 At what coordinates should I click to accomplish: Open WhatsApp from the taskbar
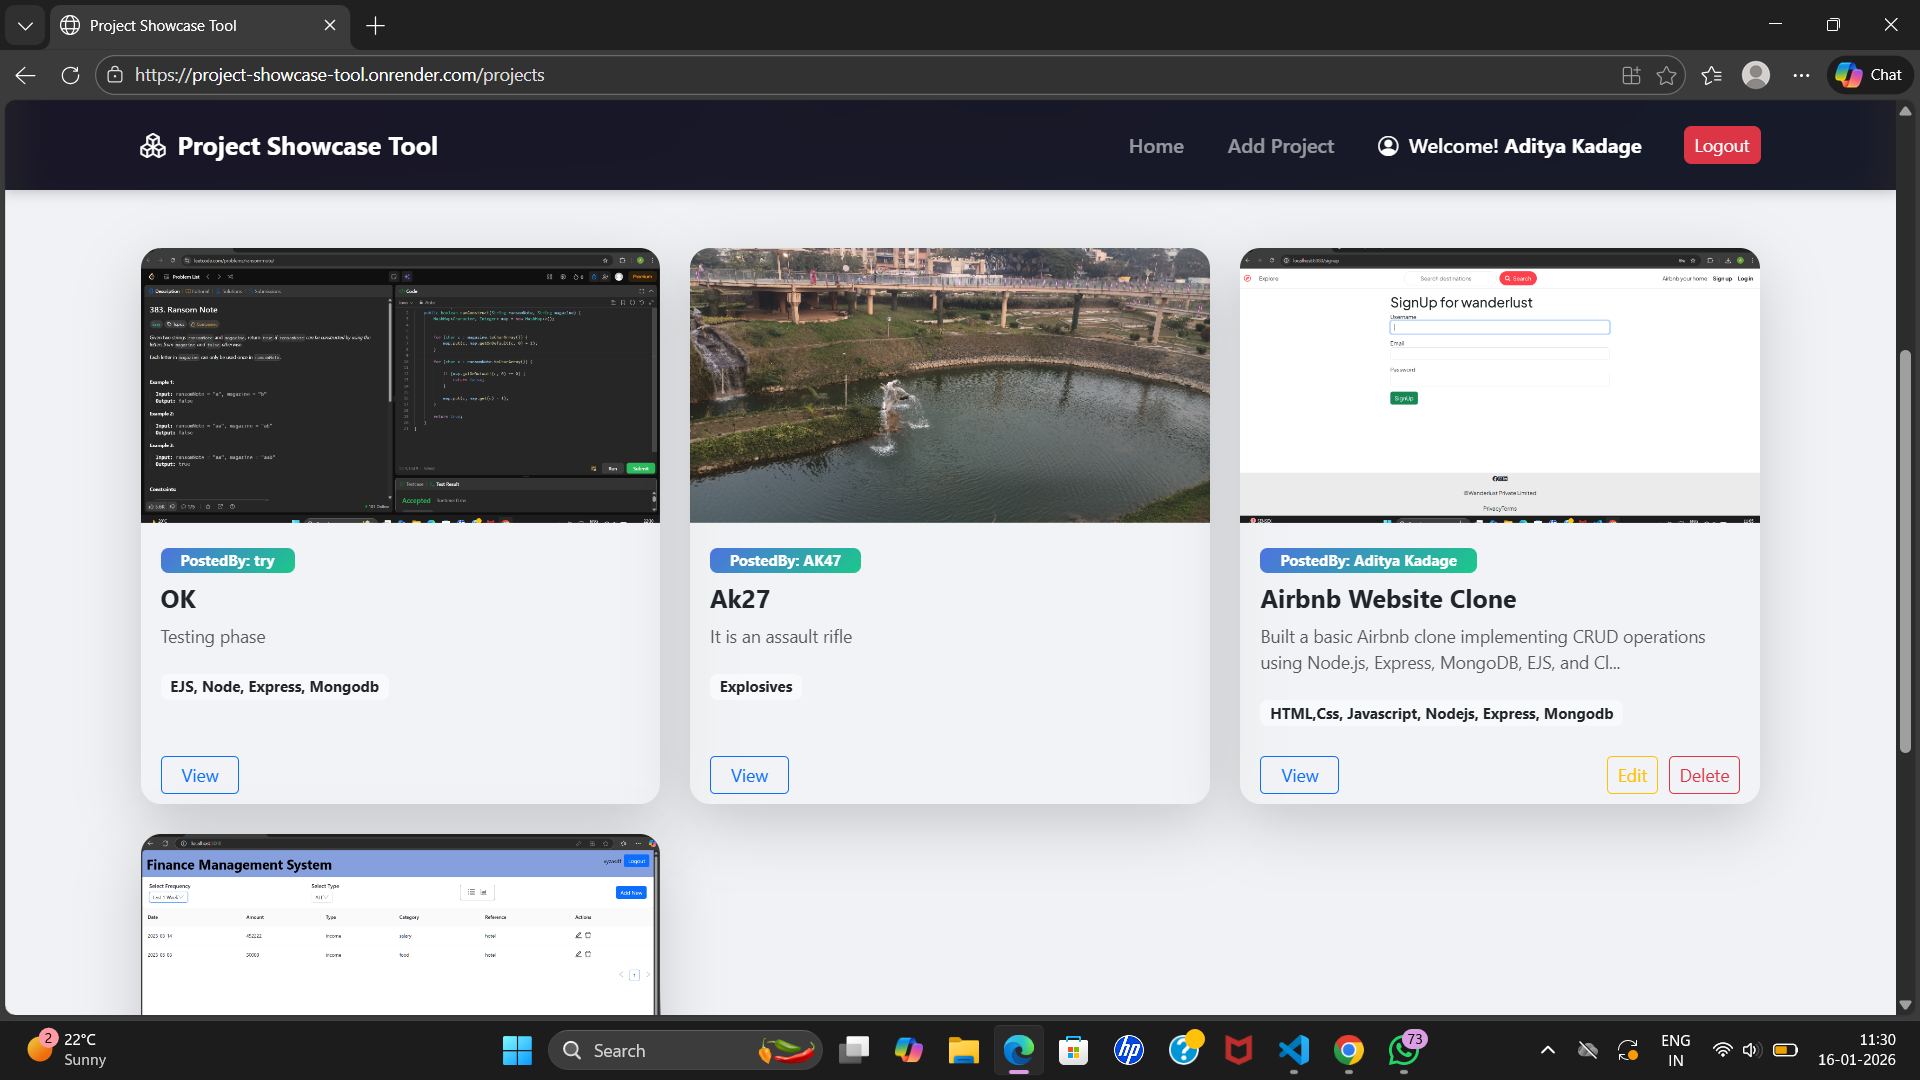coord(1404,1051)
